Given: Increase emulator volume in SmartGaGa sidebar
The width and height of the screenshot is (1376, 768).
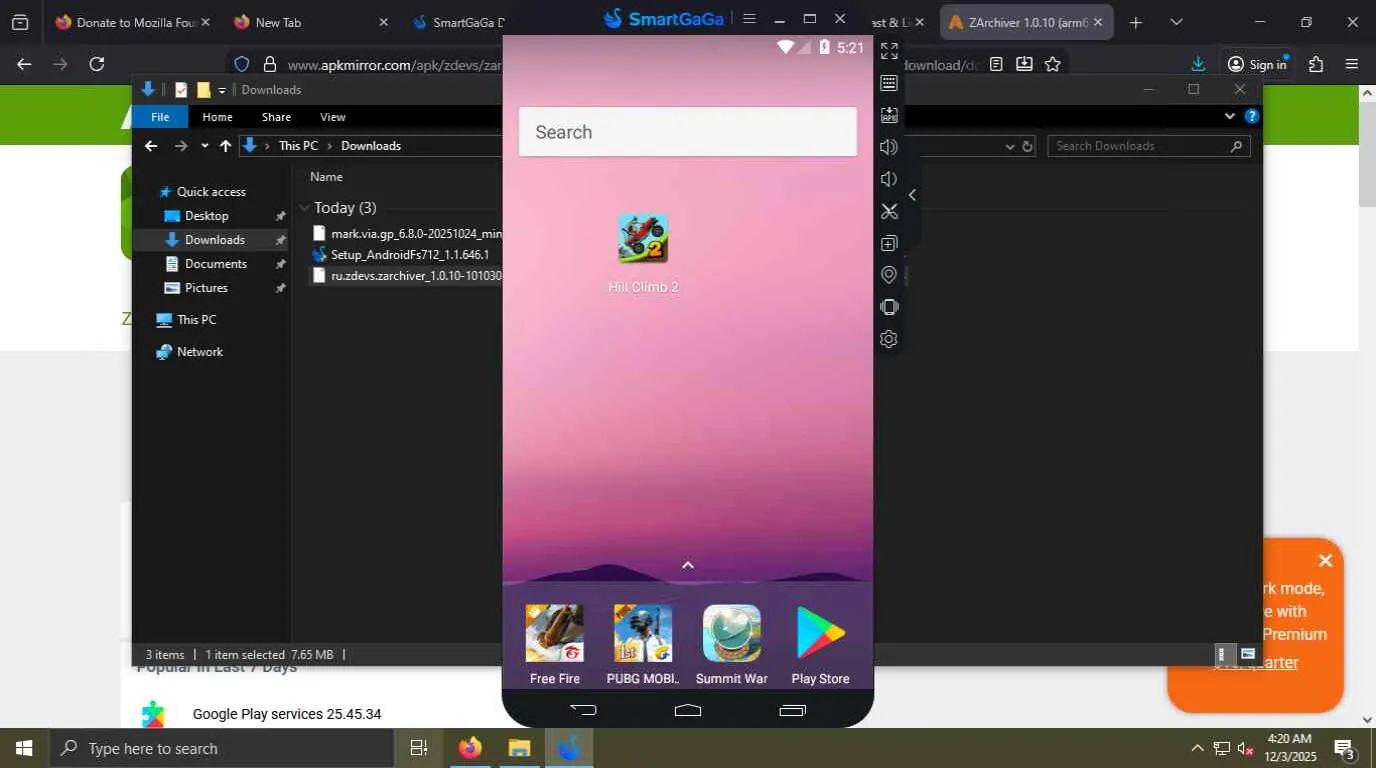Looking at the screenshot, I should pos(889,147).
